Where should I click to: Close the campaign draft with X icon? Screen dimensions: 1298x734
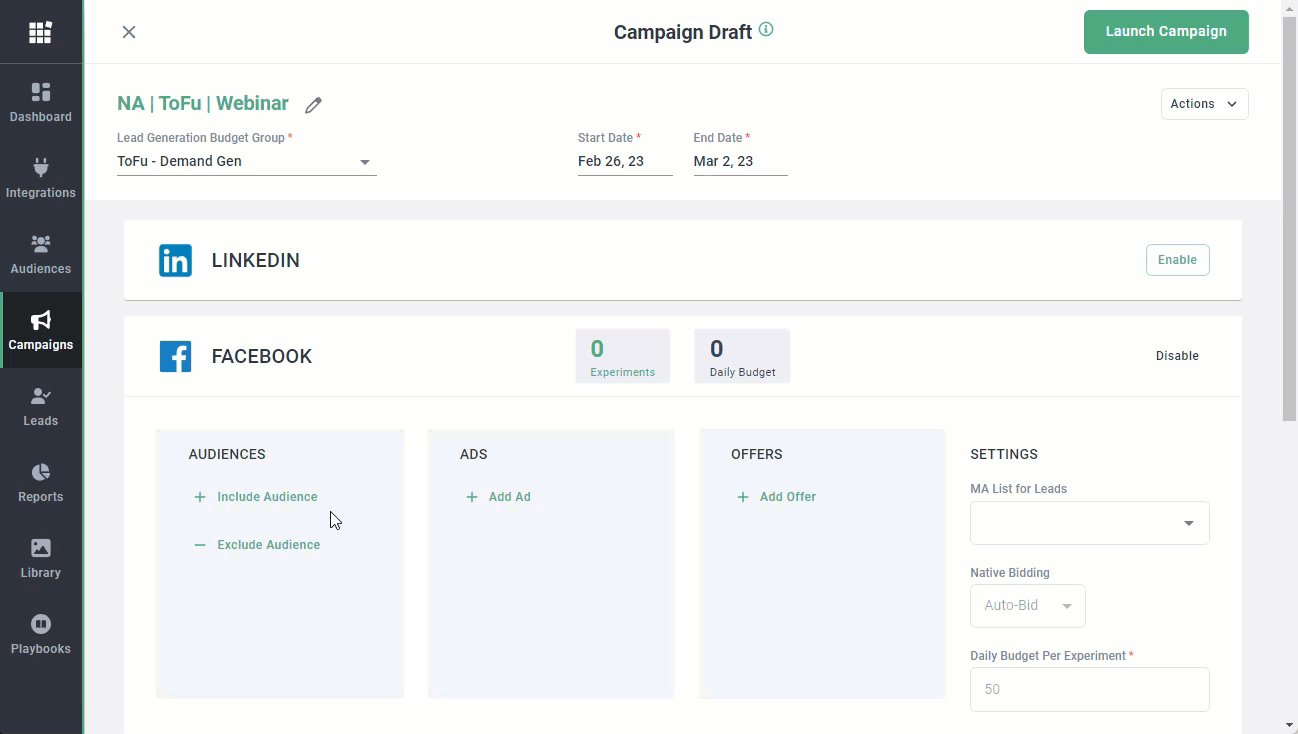(x=129, y=32)
